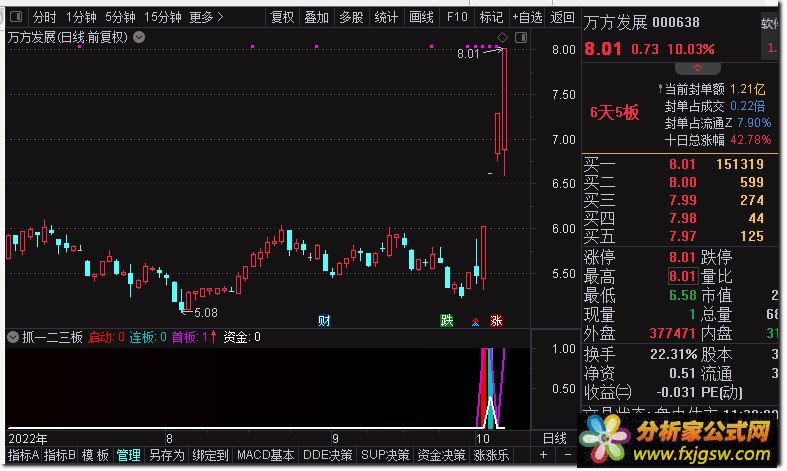Click the 外盘 value 377471
The image size is (787, 471).
click(672, 333)
